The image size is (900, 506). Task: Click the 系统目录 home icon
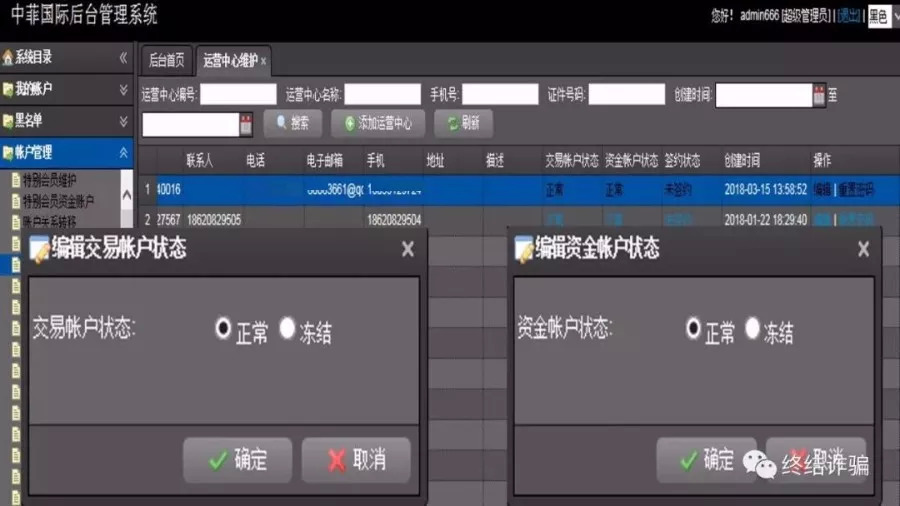[x=7, y=57]
